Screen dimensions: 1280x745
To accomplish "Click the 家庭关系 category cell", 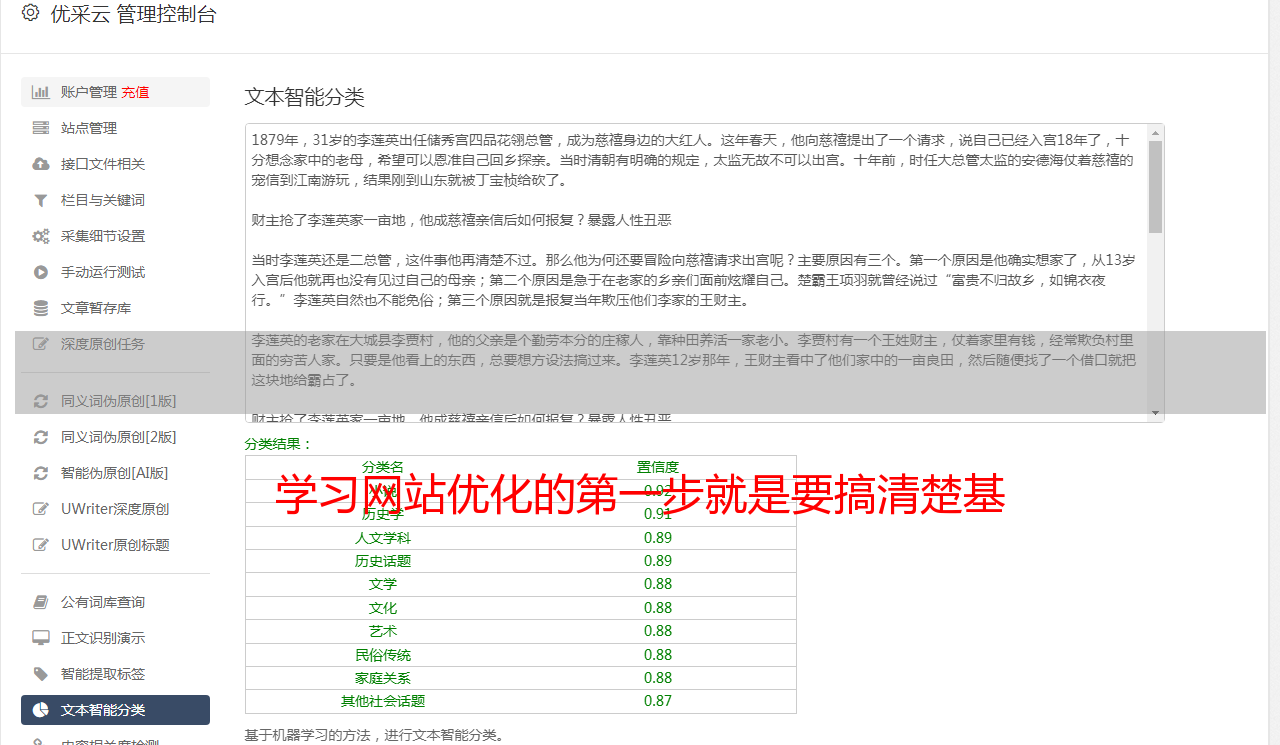I will click(x=383, y=678).
